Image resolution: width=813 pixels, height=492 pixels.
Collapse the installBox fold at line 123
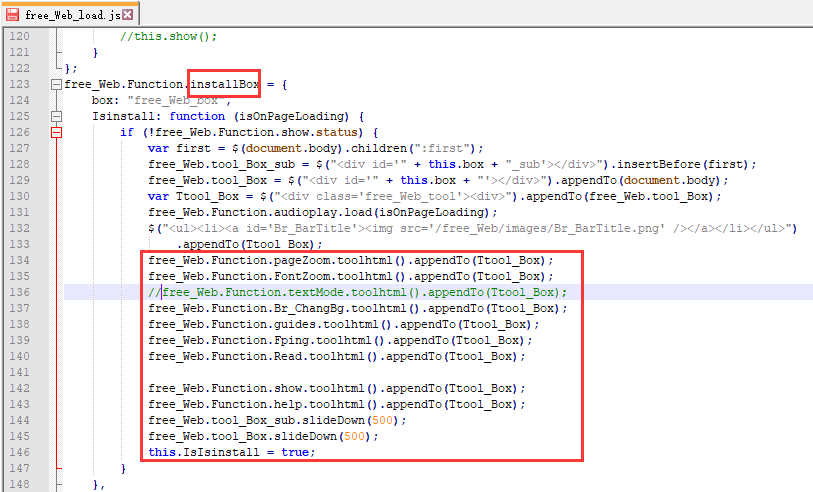[56, 84]
